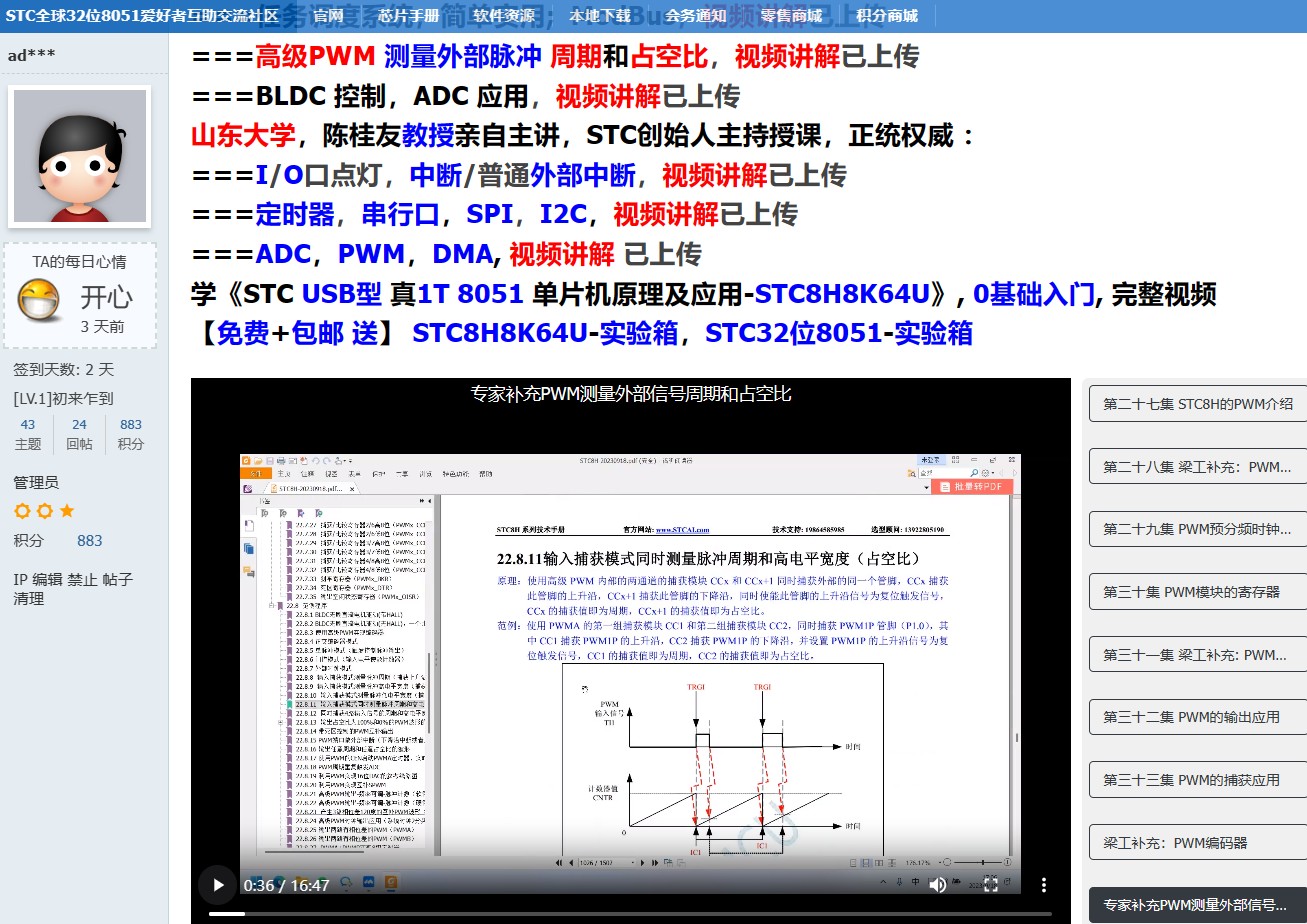Click the [LV.1]初来乍到 level text

point(64,398)
